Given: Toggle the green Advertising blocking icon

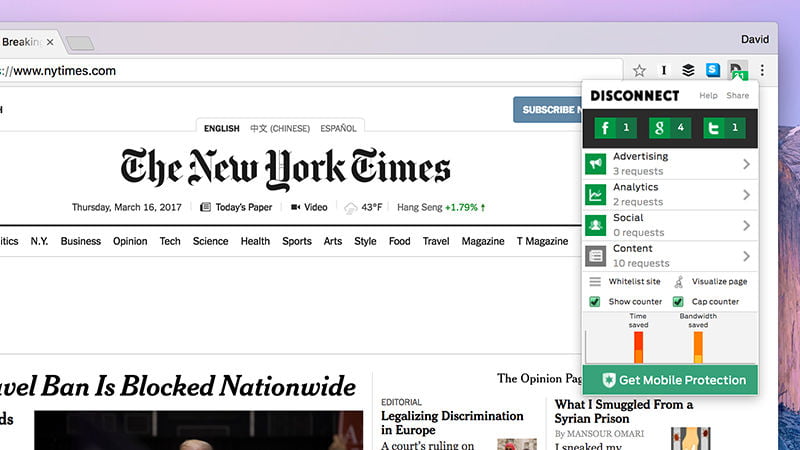Looking at the screenshot, I should pyautogui.click(x=596, y=164).
